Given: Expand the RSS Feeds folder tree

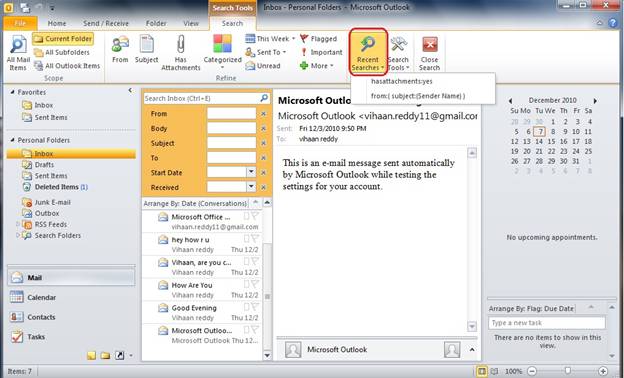Looking at the screenshot, I should [18, 224].
